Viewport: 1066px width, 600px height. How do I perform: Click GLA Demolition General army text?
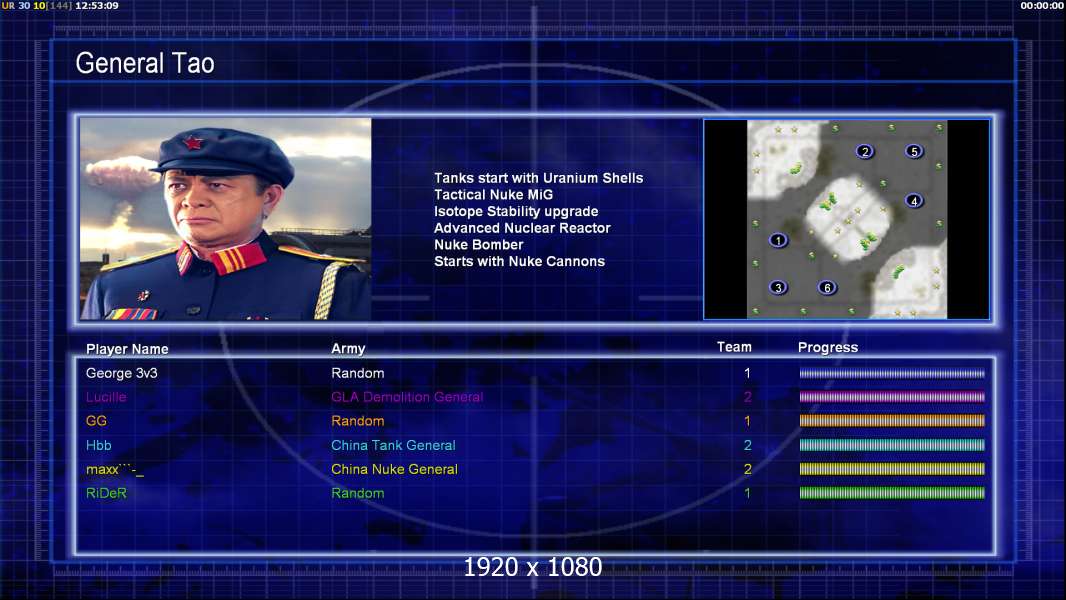pos(407,397)
